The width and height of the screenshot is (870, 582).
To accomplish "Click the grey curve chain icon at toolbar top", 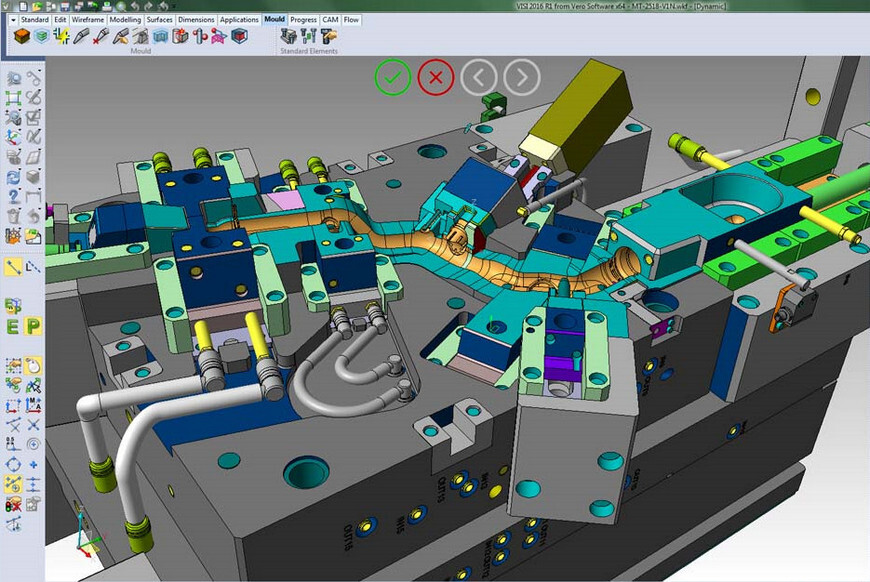I will 33,78.
